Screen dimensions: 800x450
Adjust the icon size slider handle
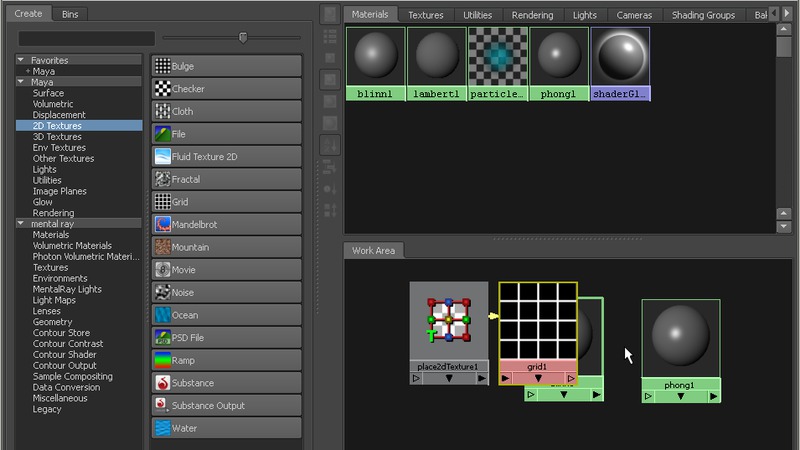242,38
